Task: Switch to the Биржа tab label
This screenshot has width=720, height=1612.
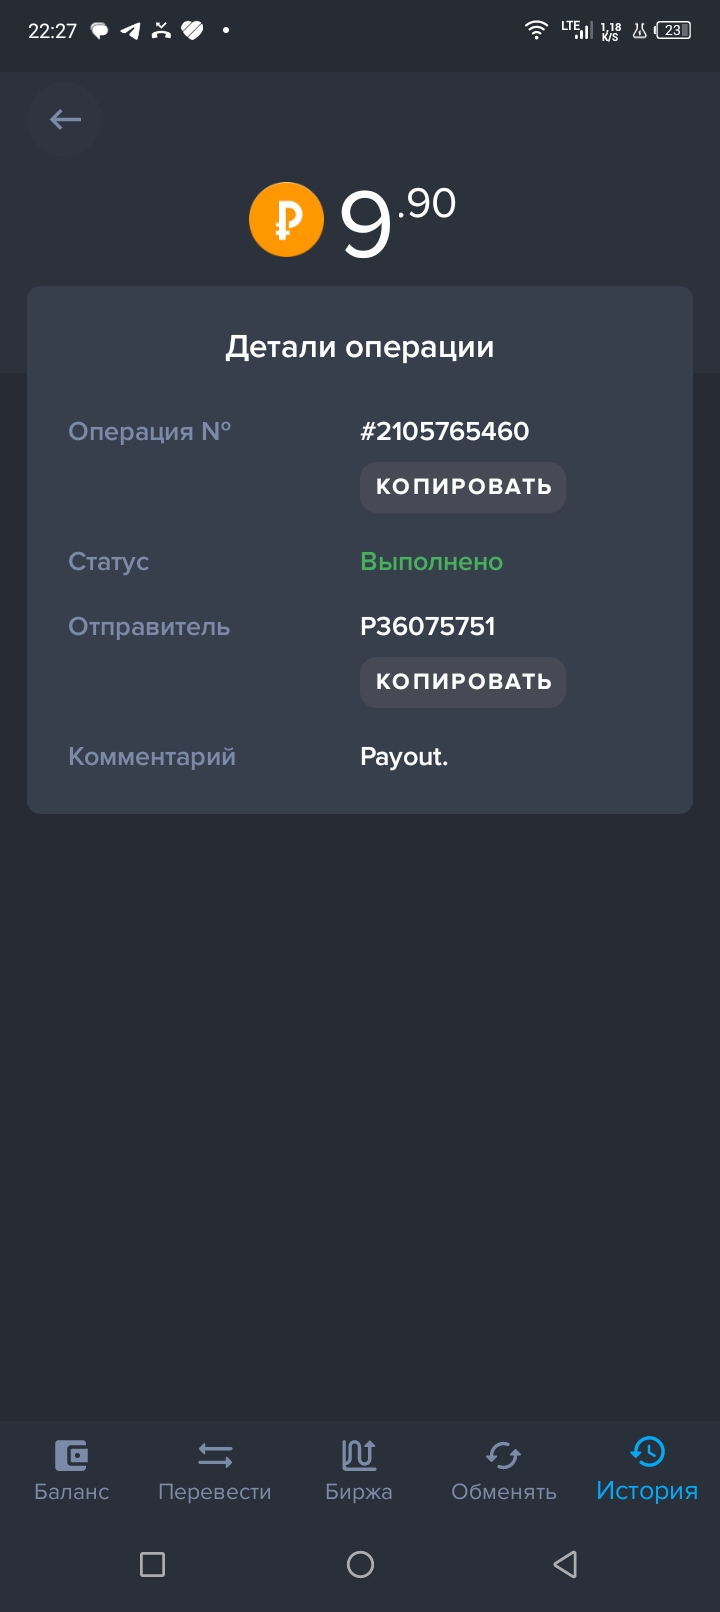Action: point(358,1492)
